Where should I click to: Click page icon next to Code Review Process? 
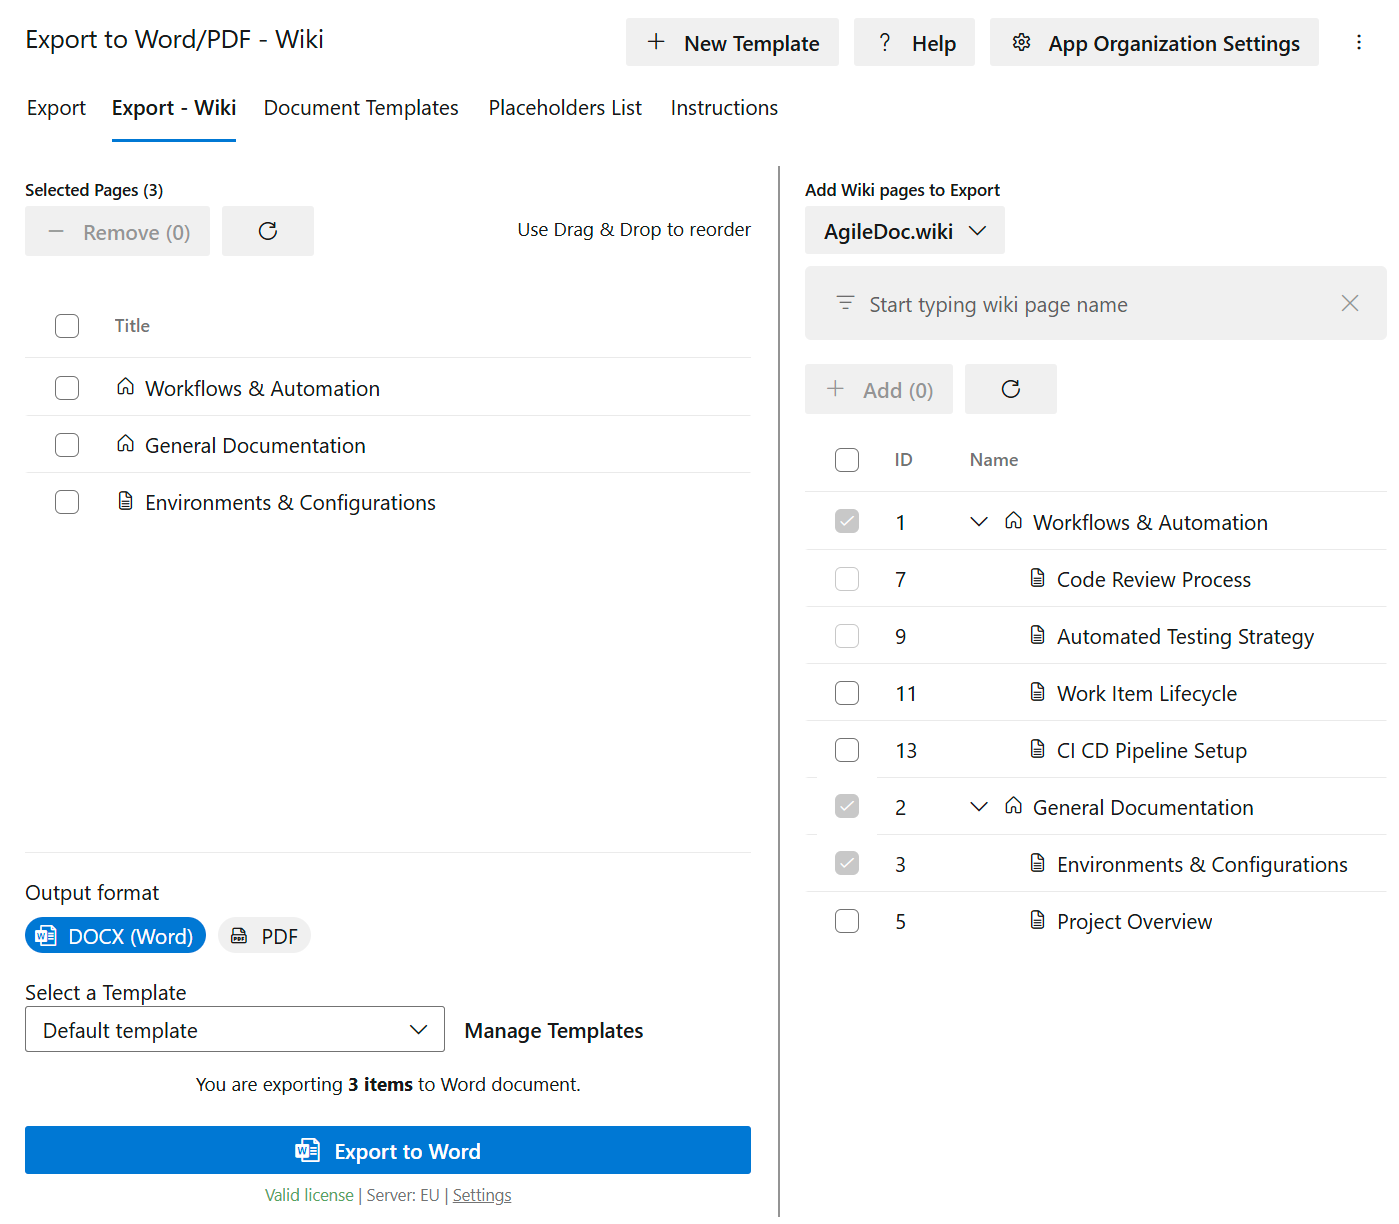(1037, 578)
